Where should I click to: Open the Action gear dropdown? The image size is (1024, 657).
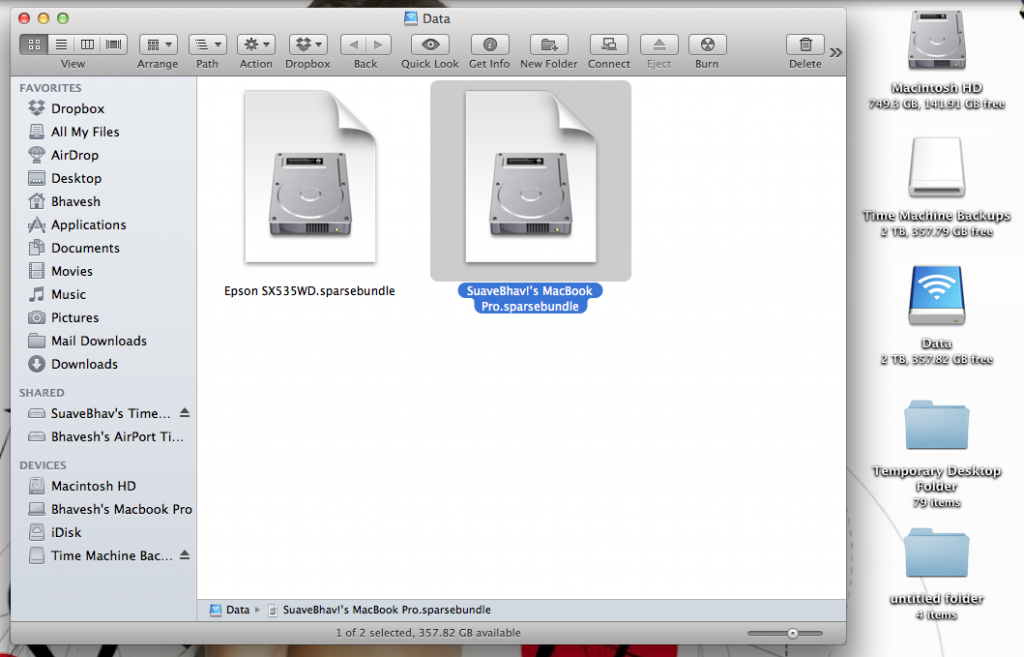click(x=256, y=45)
